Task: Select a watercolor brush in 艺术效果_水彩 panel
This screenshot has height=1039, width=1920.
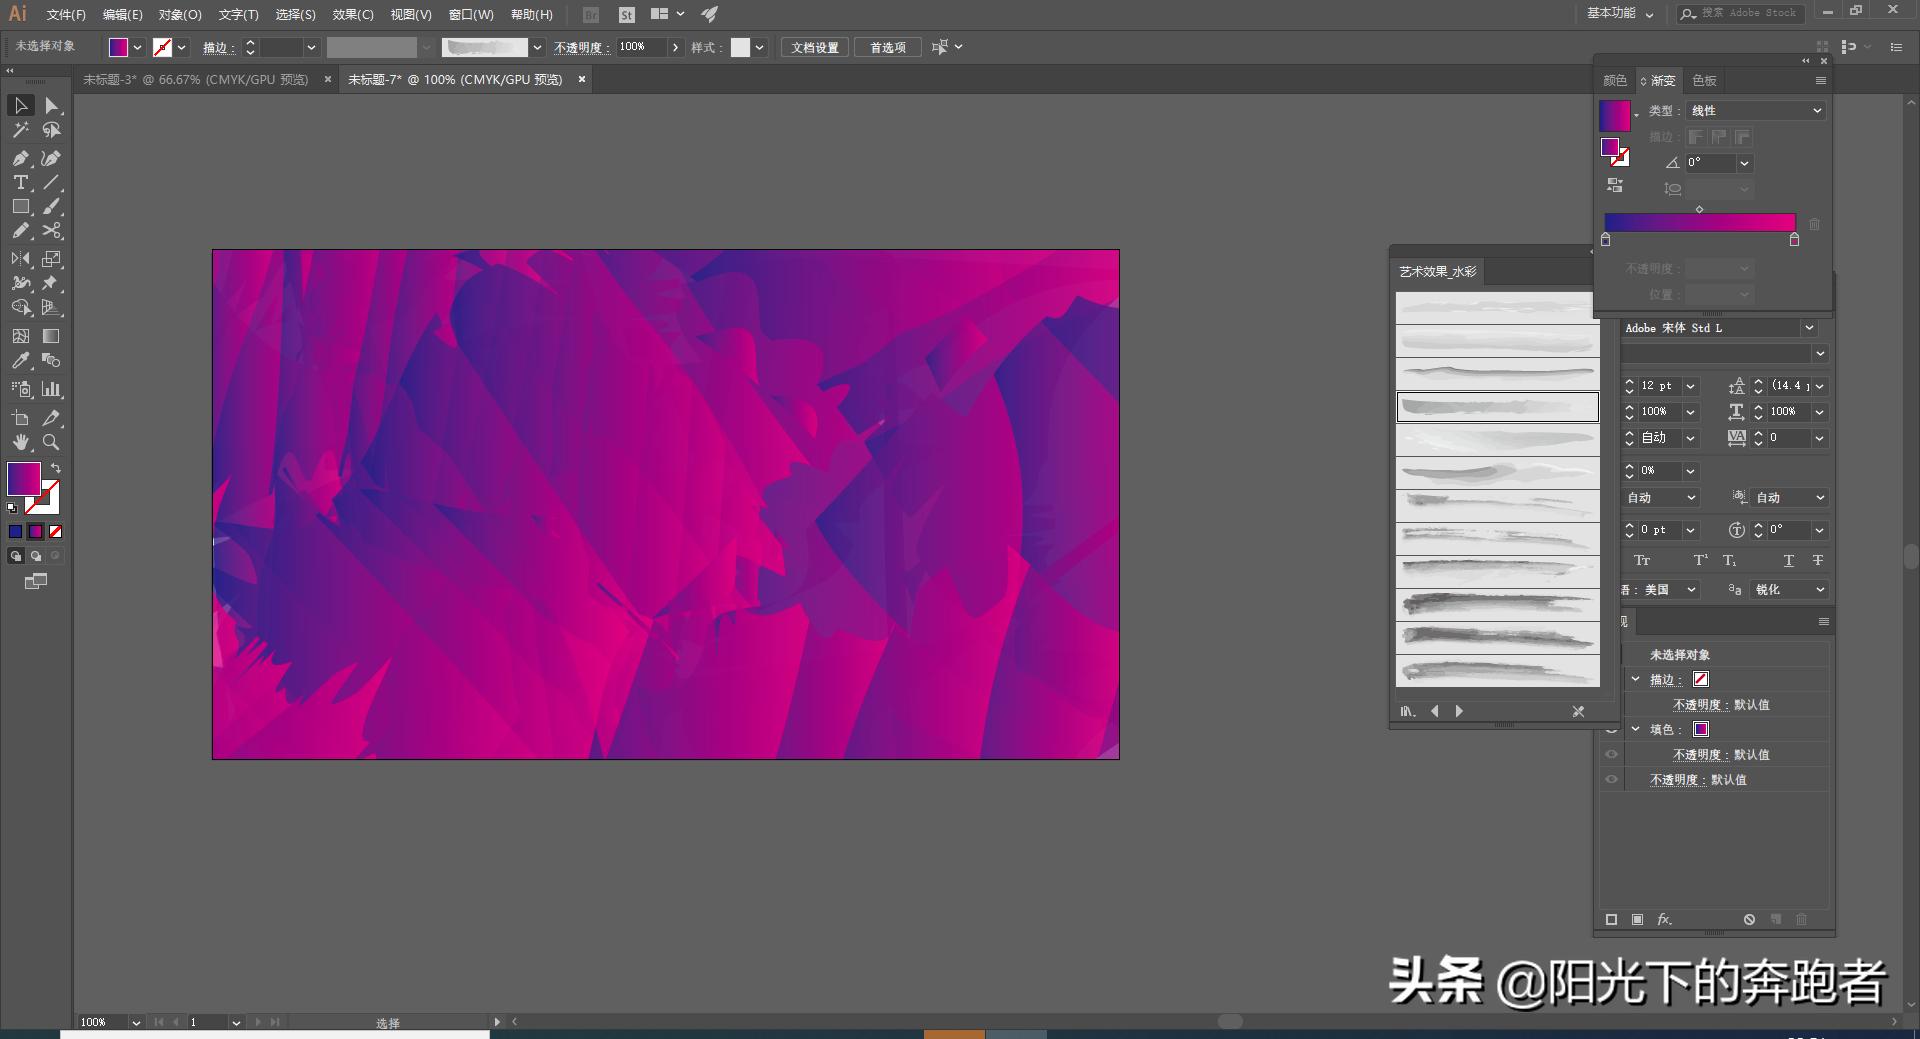Action: click(x=1495, y=406)
